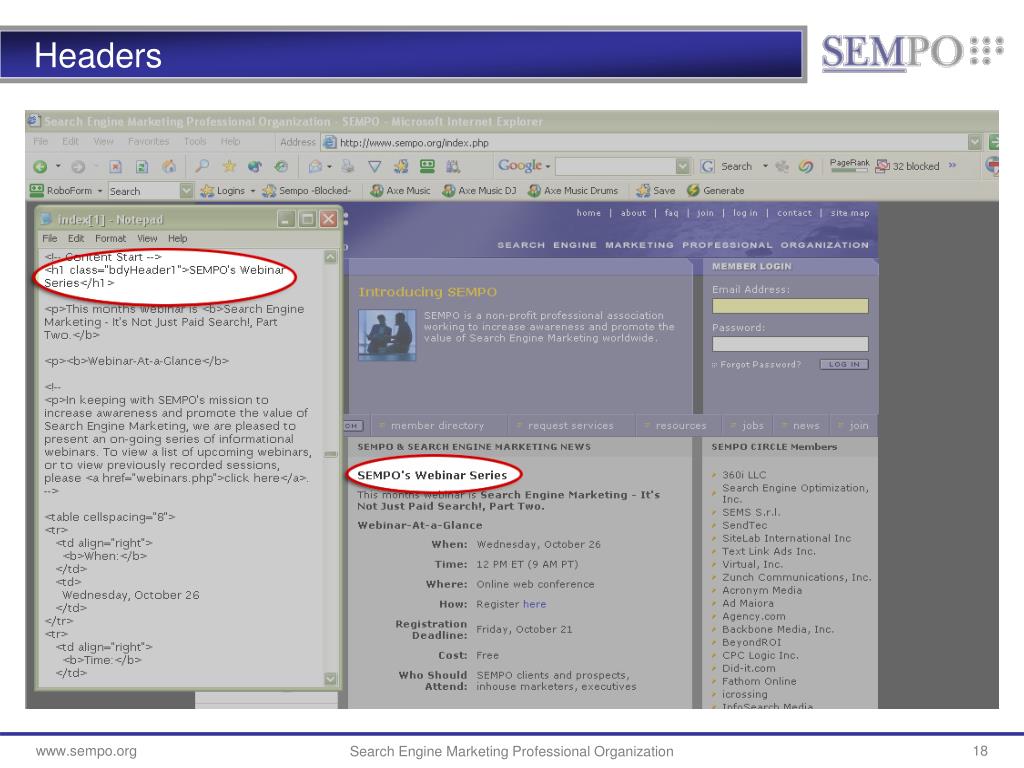Click the Refresh page icon
Screen dimensions: 1024x768
click(142, 167)
